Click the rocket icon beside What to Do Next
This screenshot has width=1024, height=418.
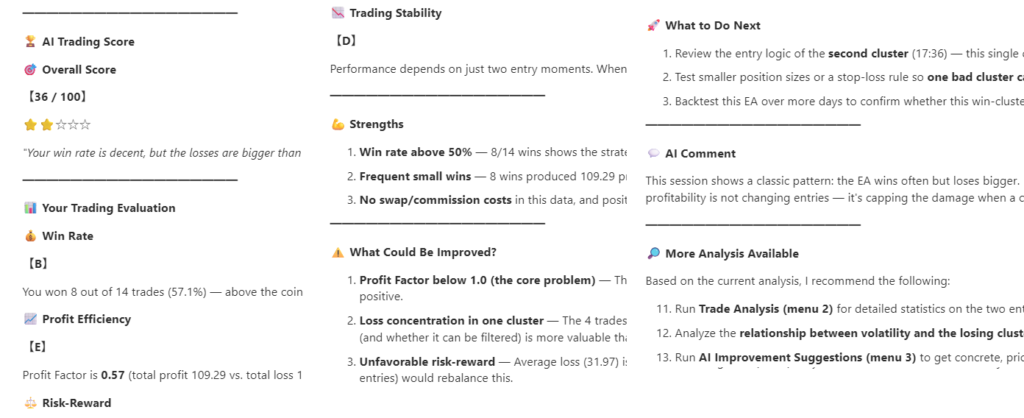pos(653,25)
